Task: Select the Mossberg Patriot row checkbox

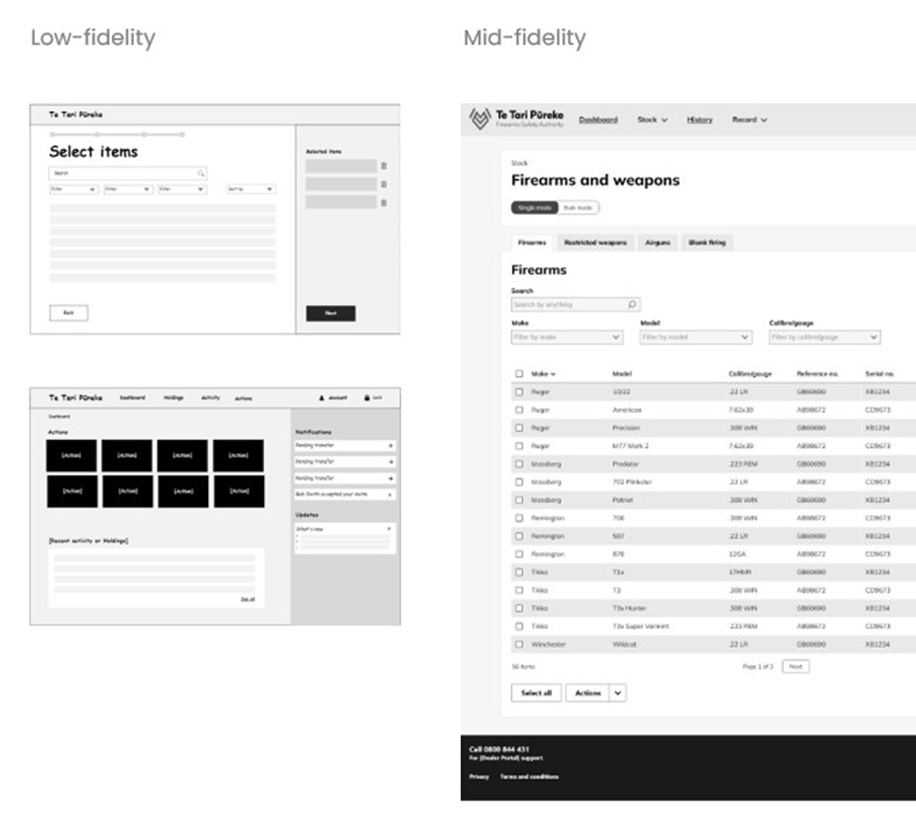Action: click(x=519, y=500)
